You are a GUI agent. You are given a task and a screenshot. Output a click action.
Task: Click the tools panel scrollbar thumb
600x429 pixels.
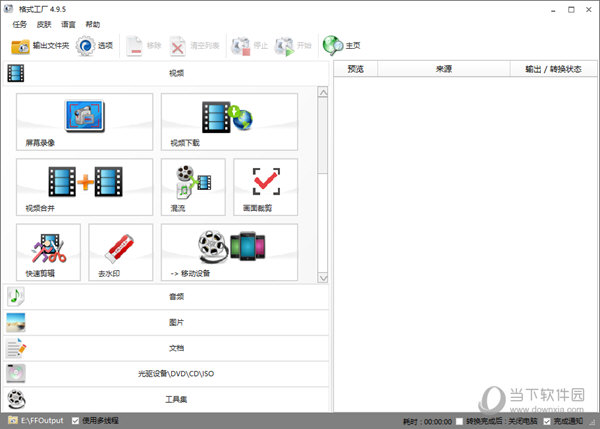(x=323, y=135)
